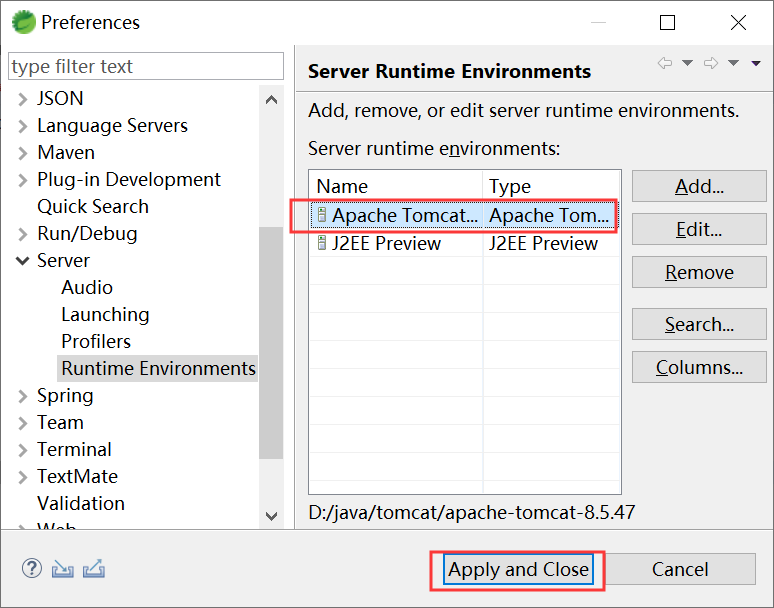Select Quick Search in the tree
Viewport: 774px width, 608px height.
93,206
